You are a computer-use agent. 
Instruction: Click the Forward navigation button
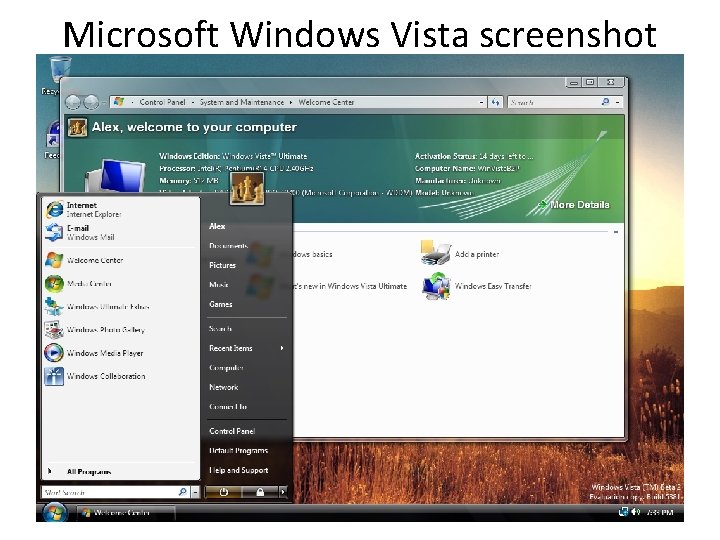[x=91, y=102]
